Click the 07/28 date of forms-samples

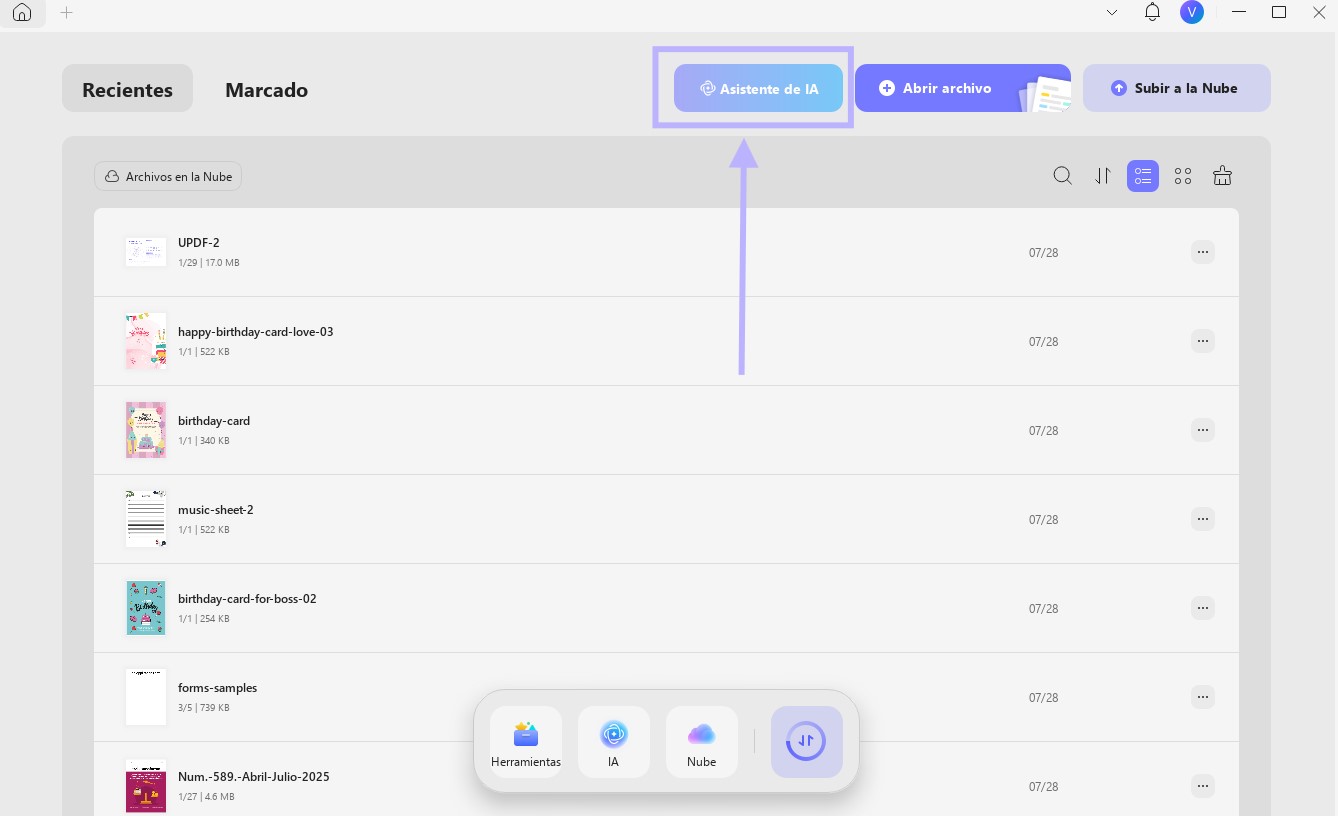(x=1043, y=698)
